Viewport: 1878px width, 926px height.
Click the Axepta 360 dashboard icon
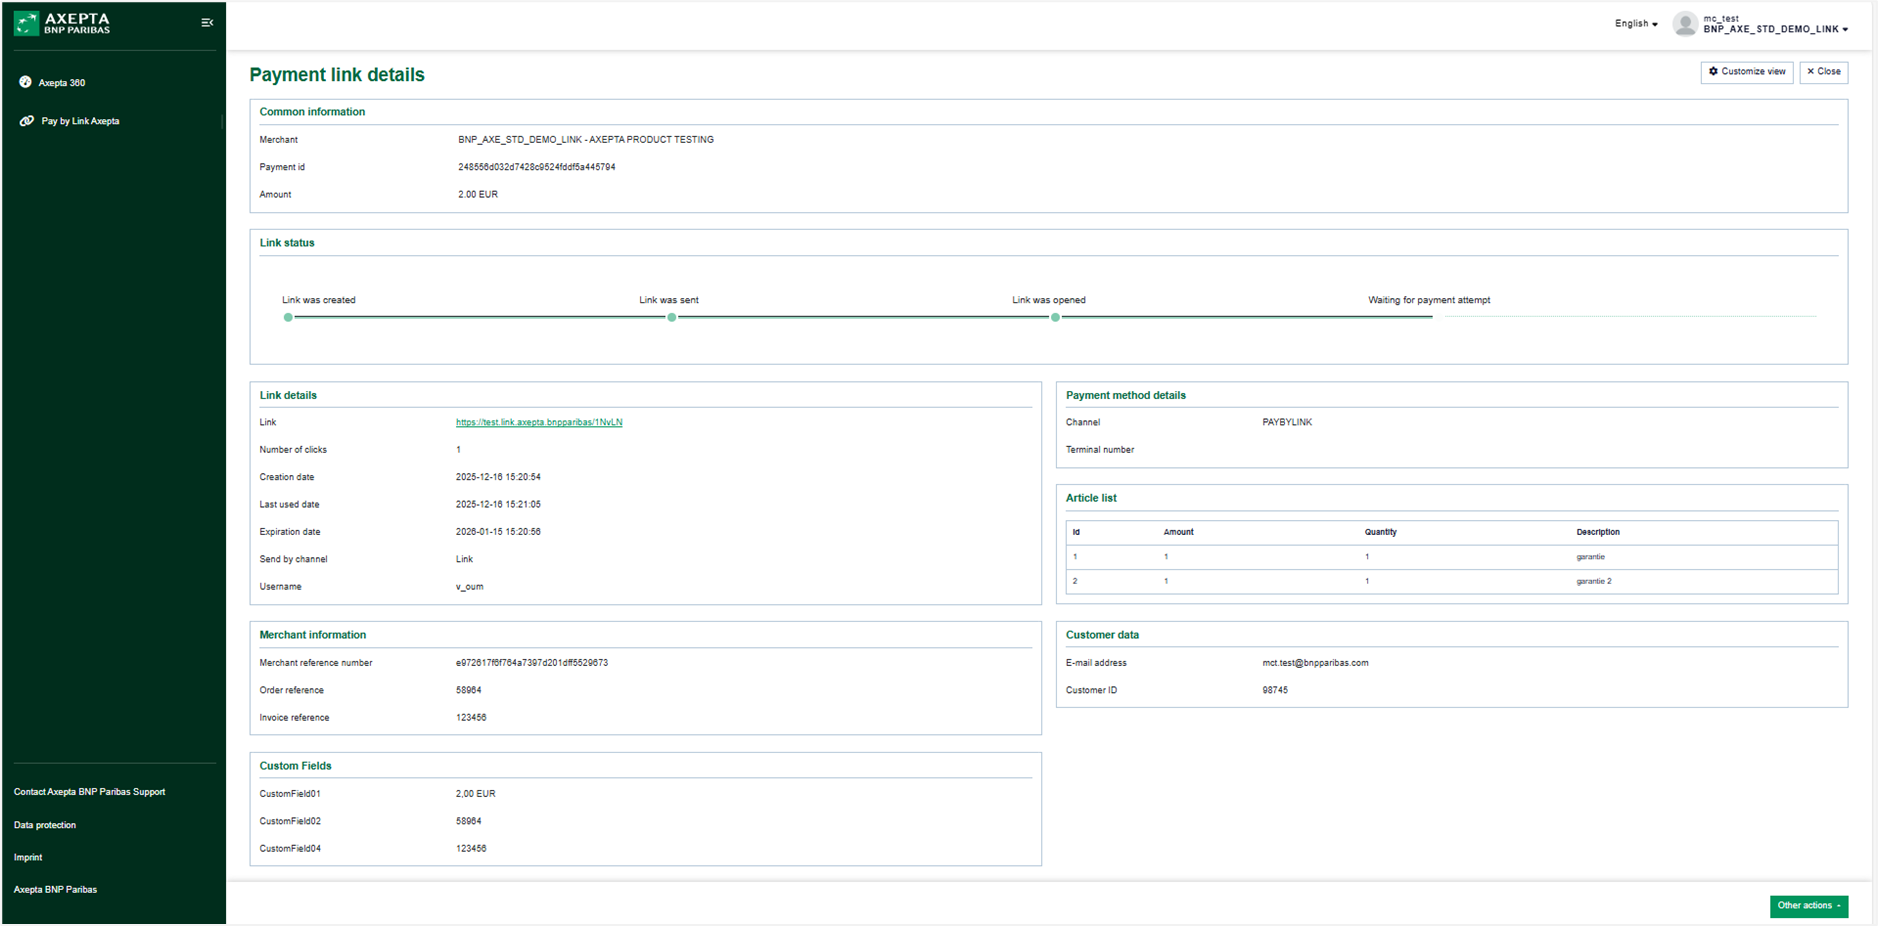(26, 82)
